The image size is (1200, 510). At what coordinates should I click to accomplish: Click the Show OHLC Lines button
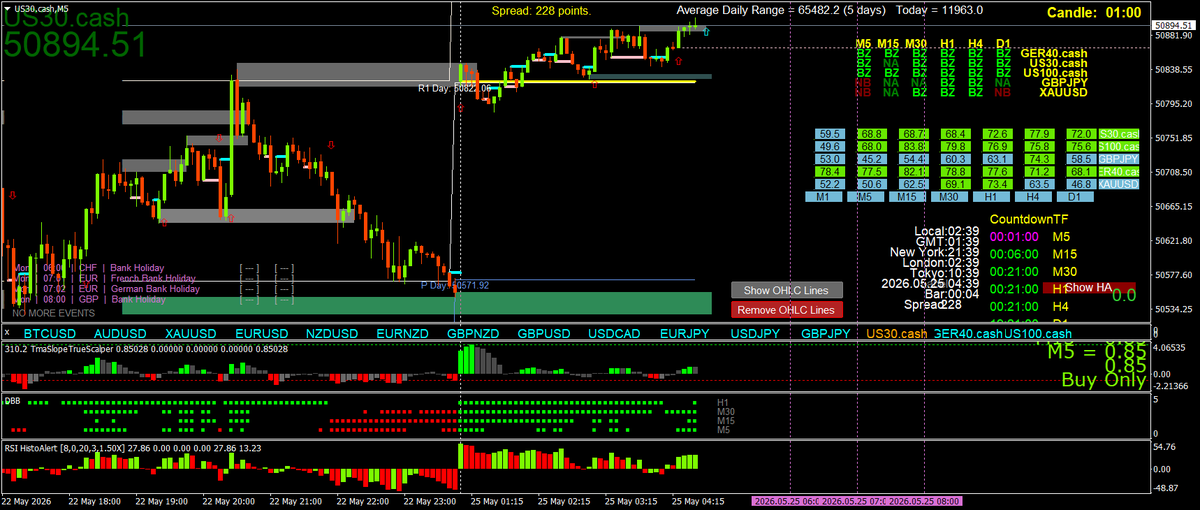[787, 290]
